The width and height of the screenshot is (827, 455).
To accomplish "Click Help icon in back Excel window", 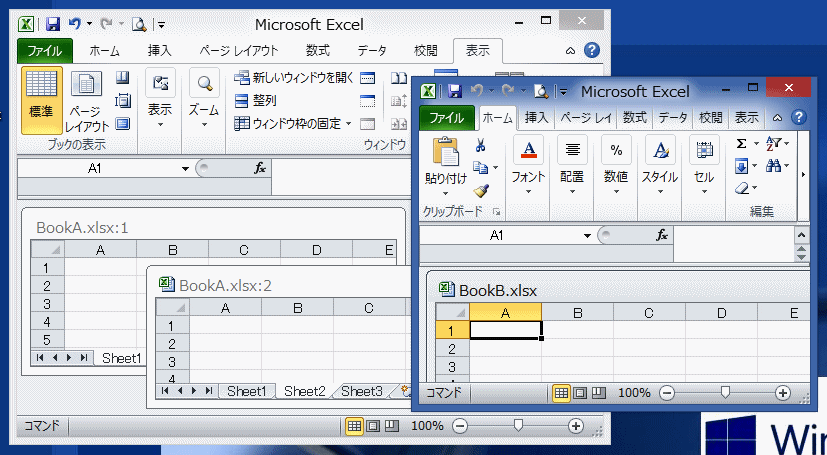I will click(x=592, y=51).
